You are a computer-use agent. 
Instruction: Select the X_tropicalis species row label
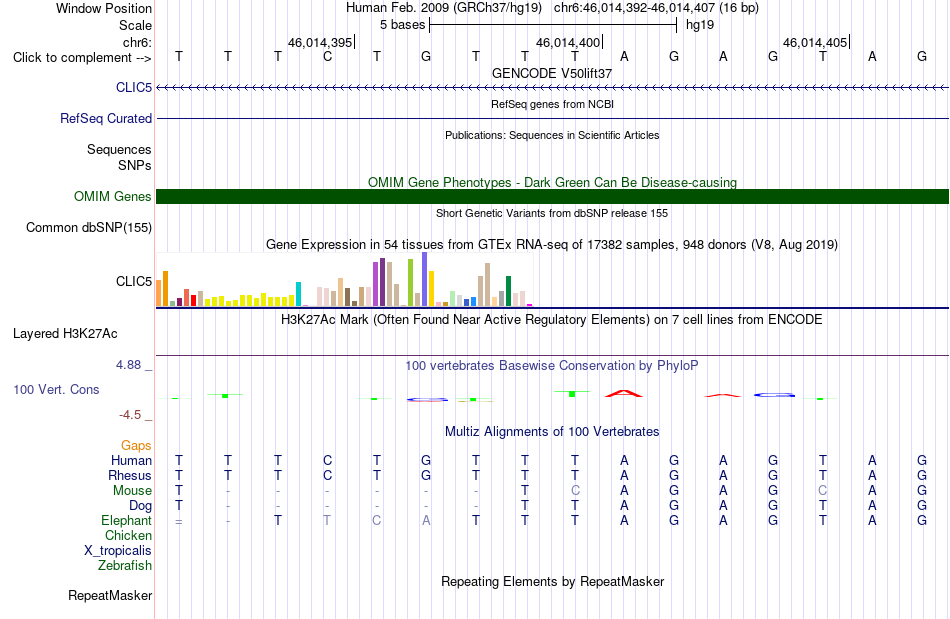(x=118, y=551)
